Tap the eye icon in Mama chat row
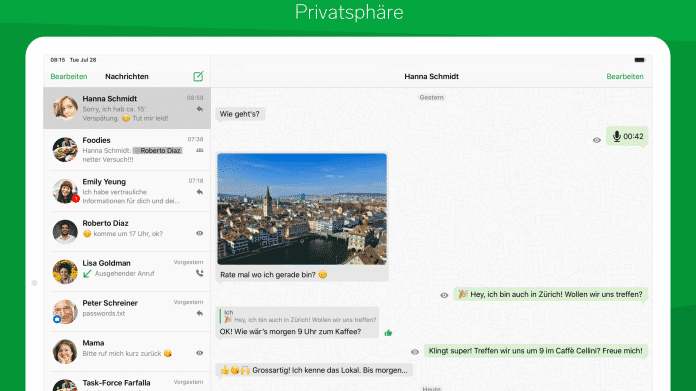This screenshot has width=696, height=391. point(200,353)
